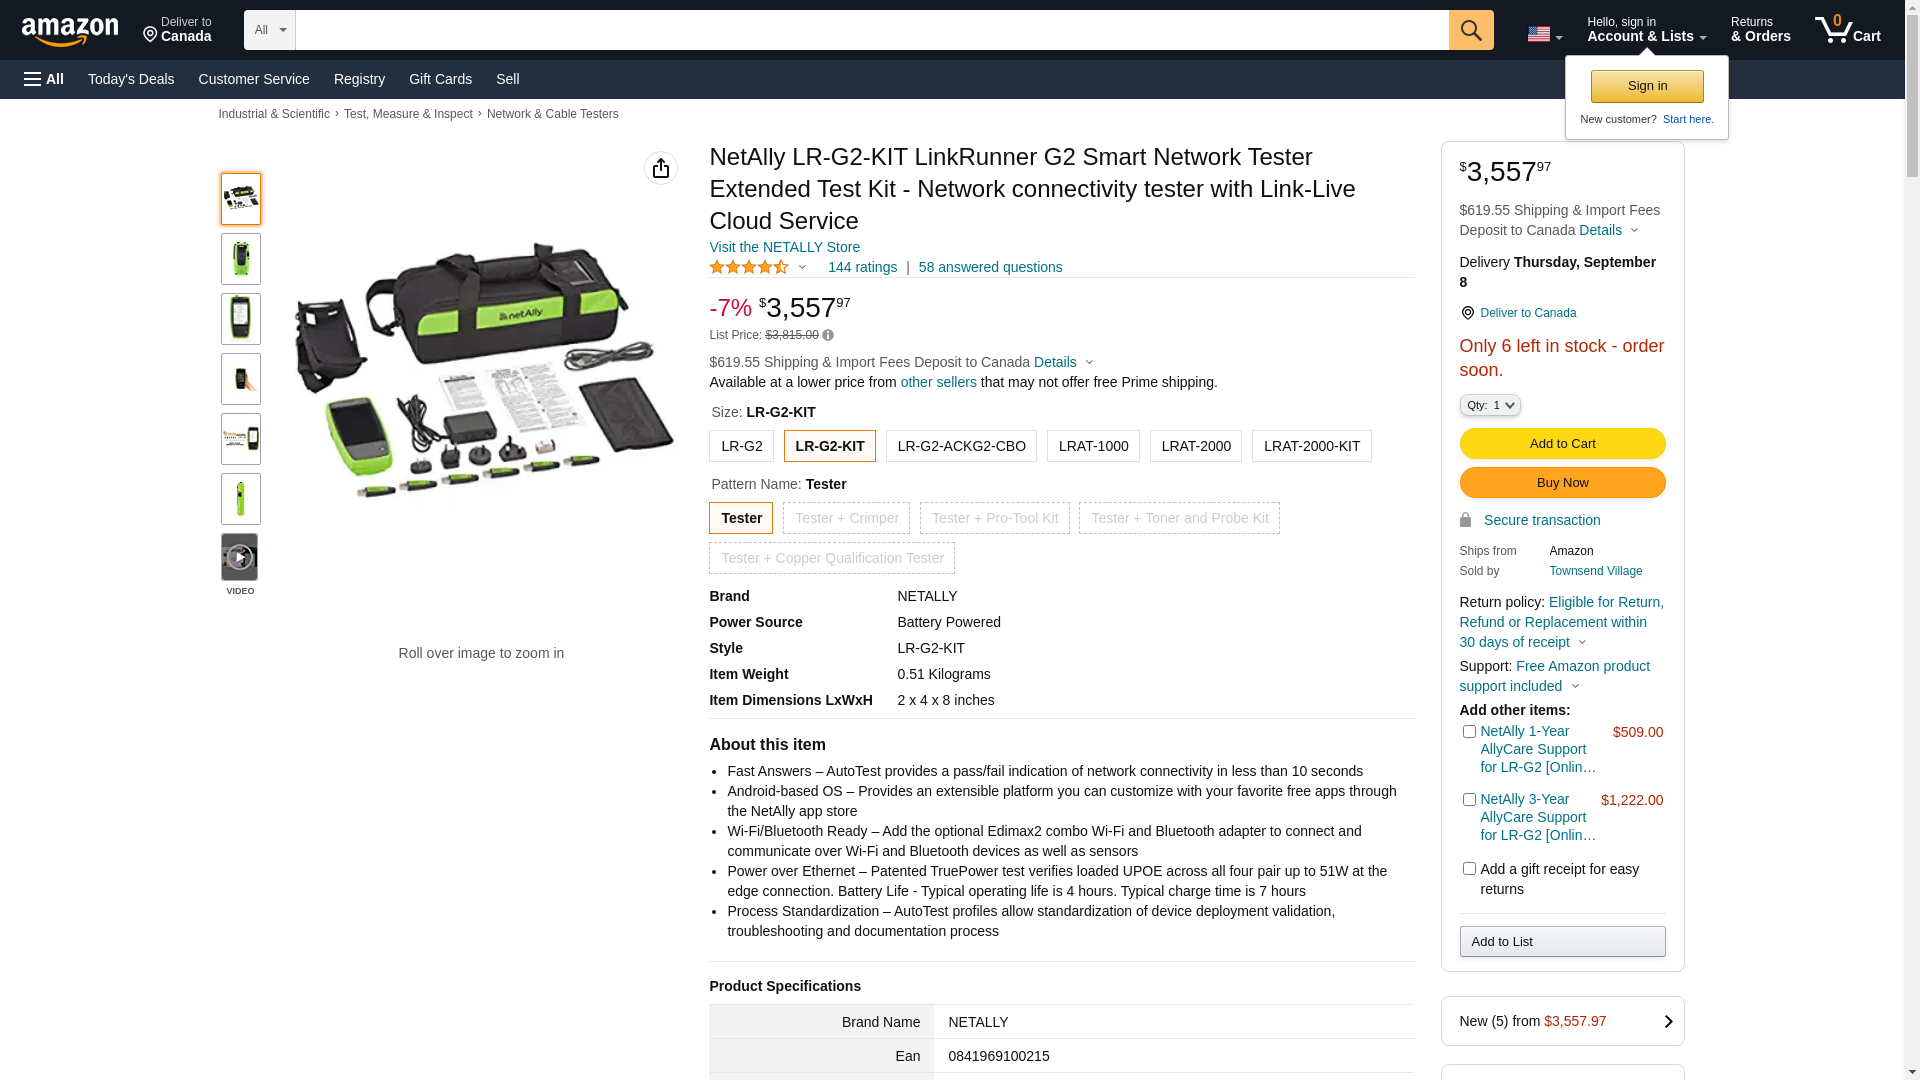This screenshot has width=1920, height=1080.
Task: Click the List Price info icon
Action: (x=828, y=336)
